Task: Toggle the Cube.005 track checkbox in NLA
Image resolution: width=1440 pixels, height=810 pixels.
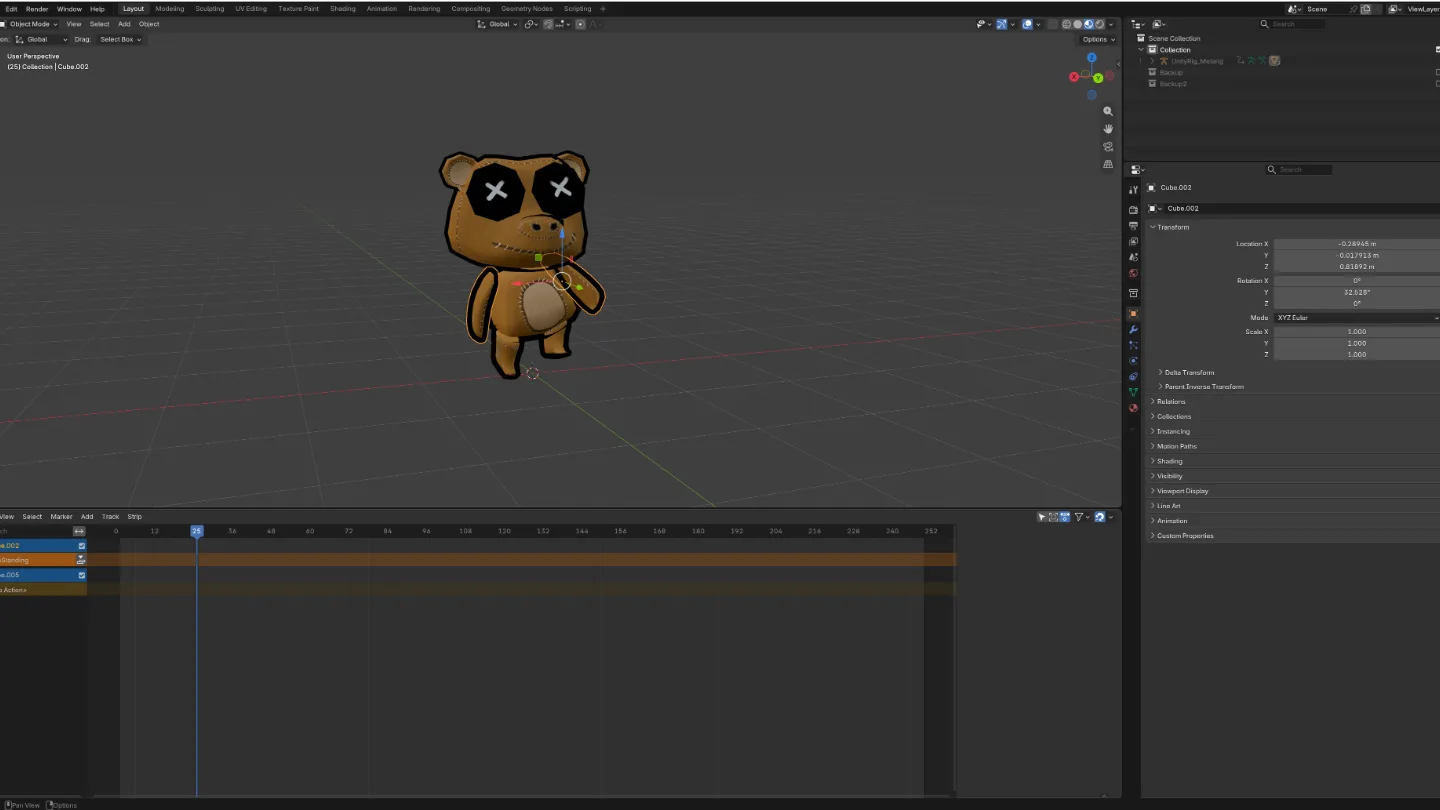Action: coord(82,575)
